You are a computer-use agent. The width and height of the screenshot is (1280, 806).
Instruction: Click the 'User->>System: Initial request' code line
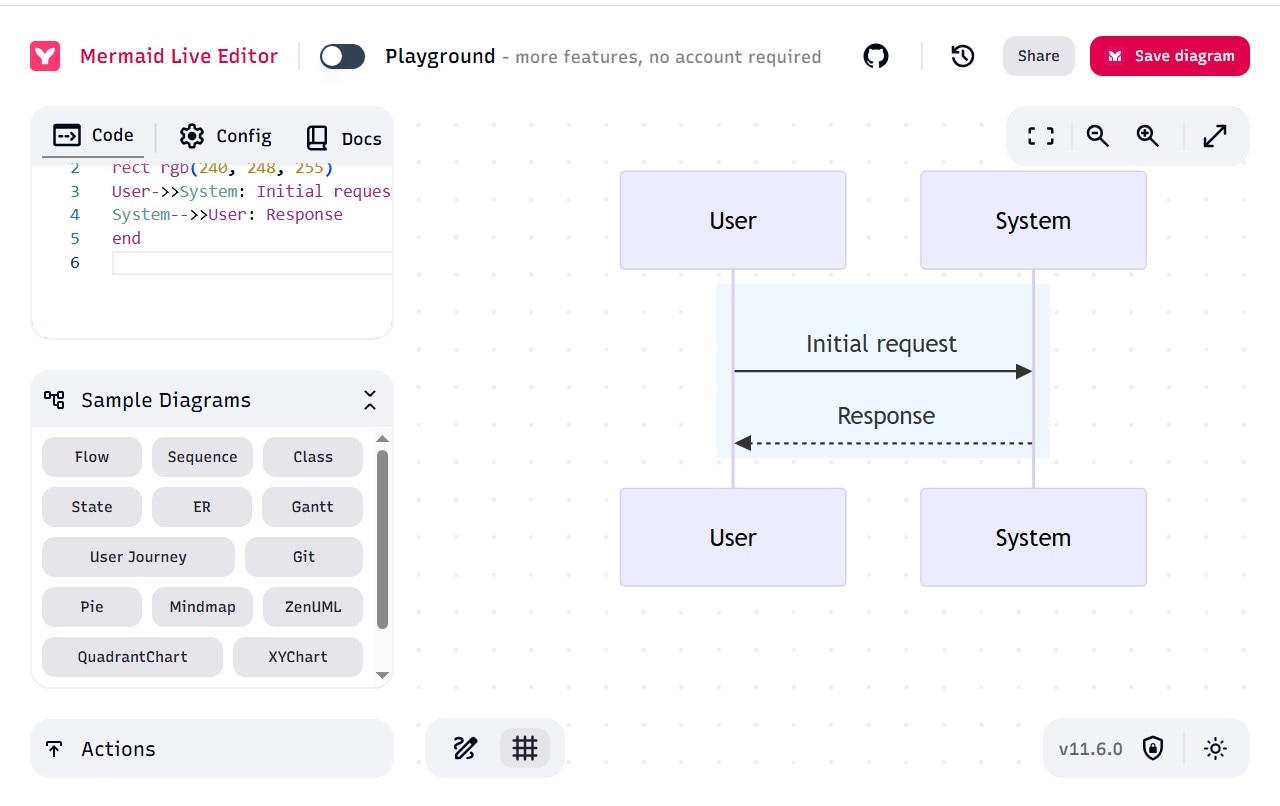[x=251, y=191]
